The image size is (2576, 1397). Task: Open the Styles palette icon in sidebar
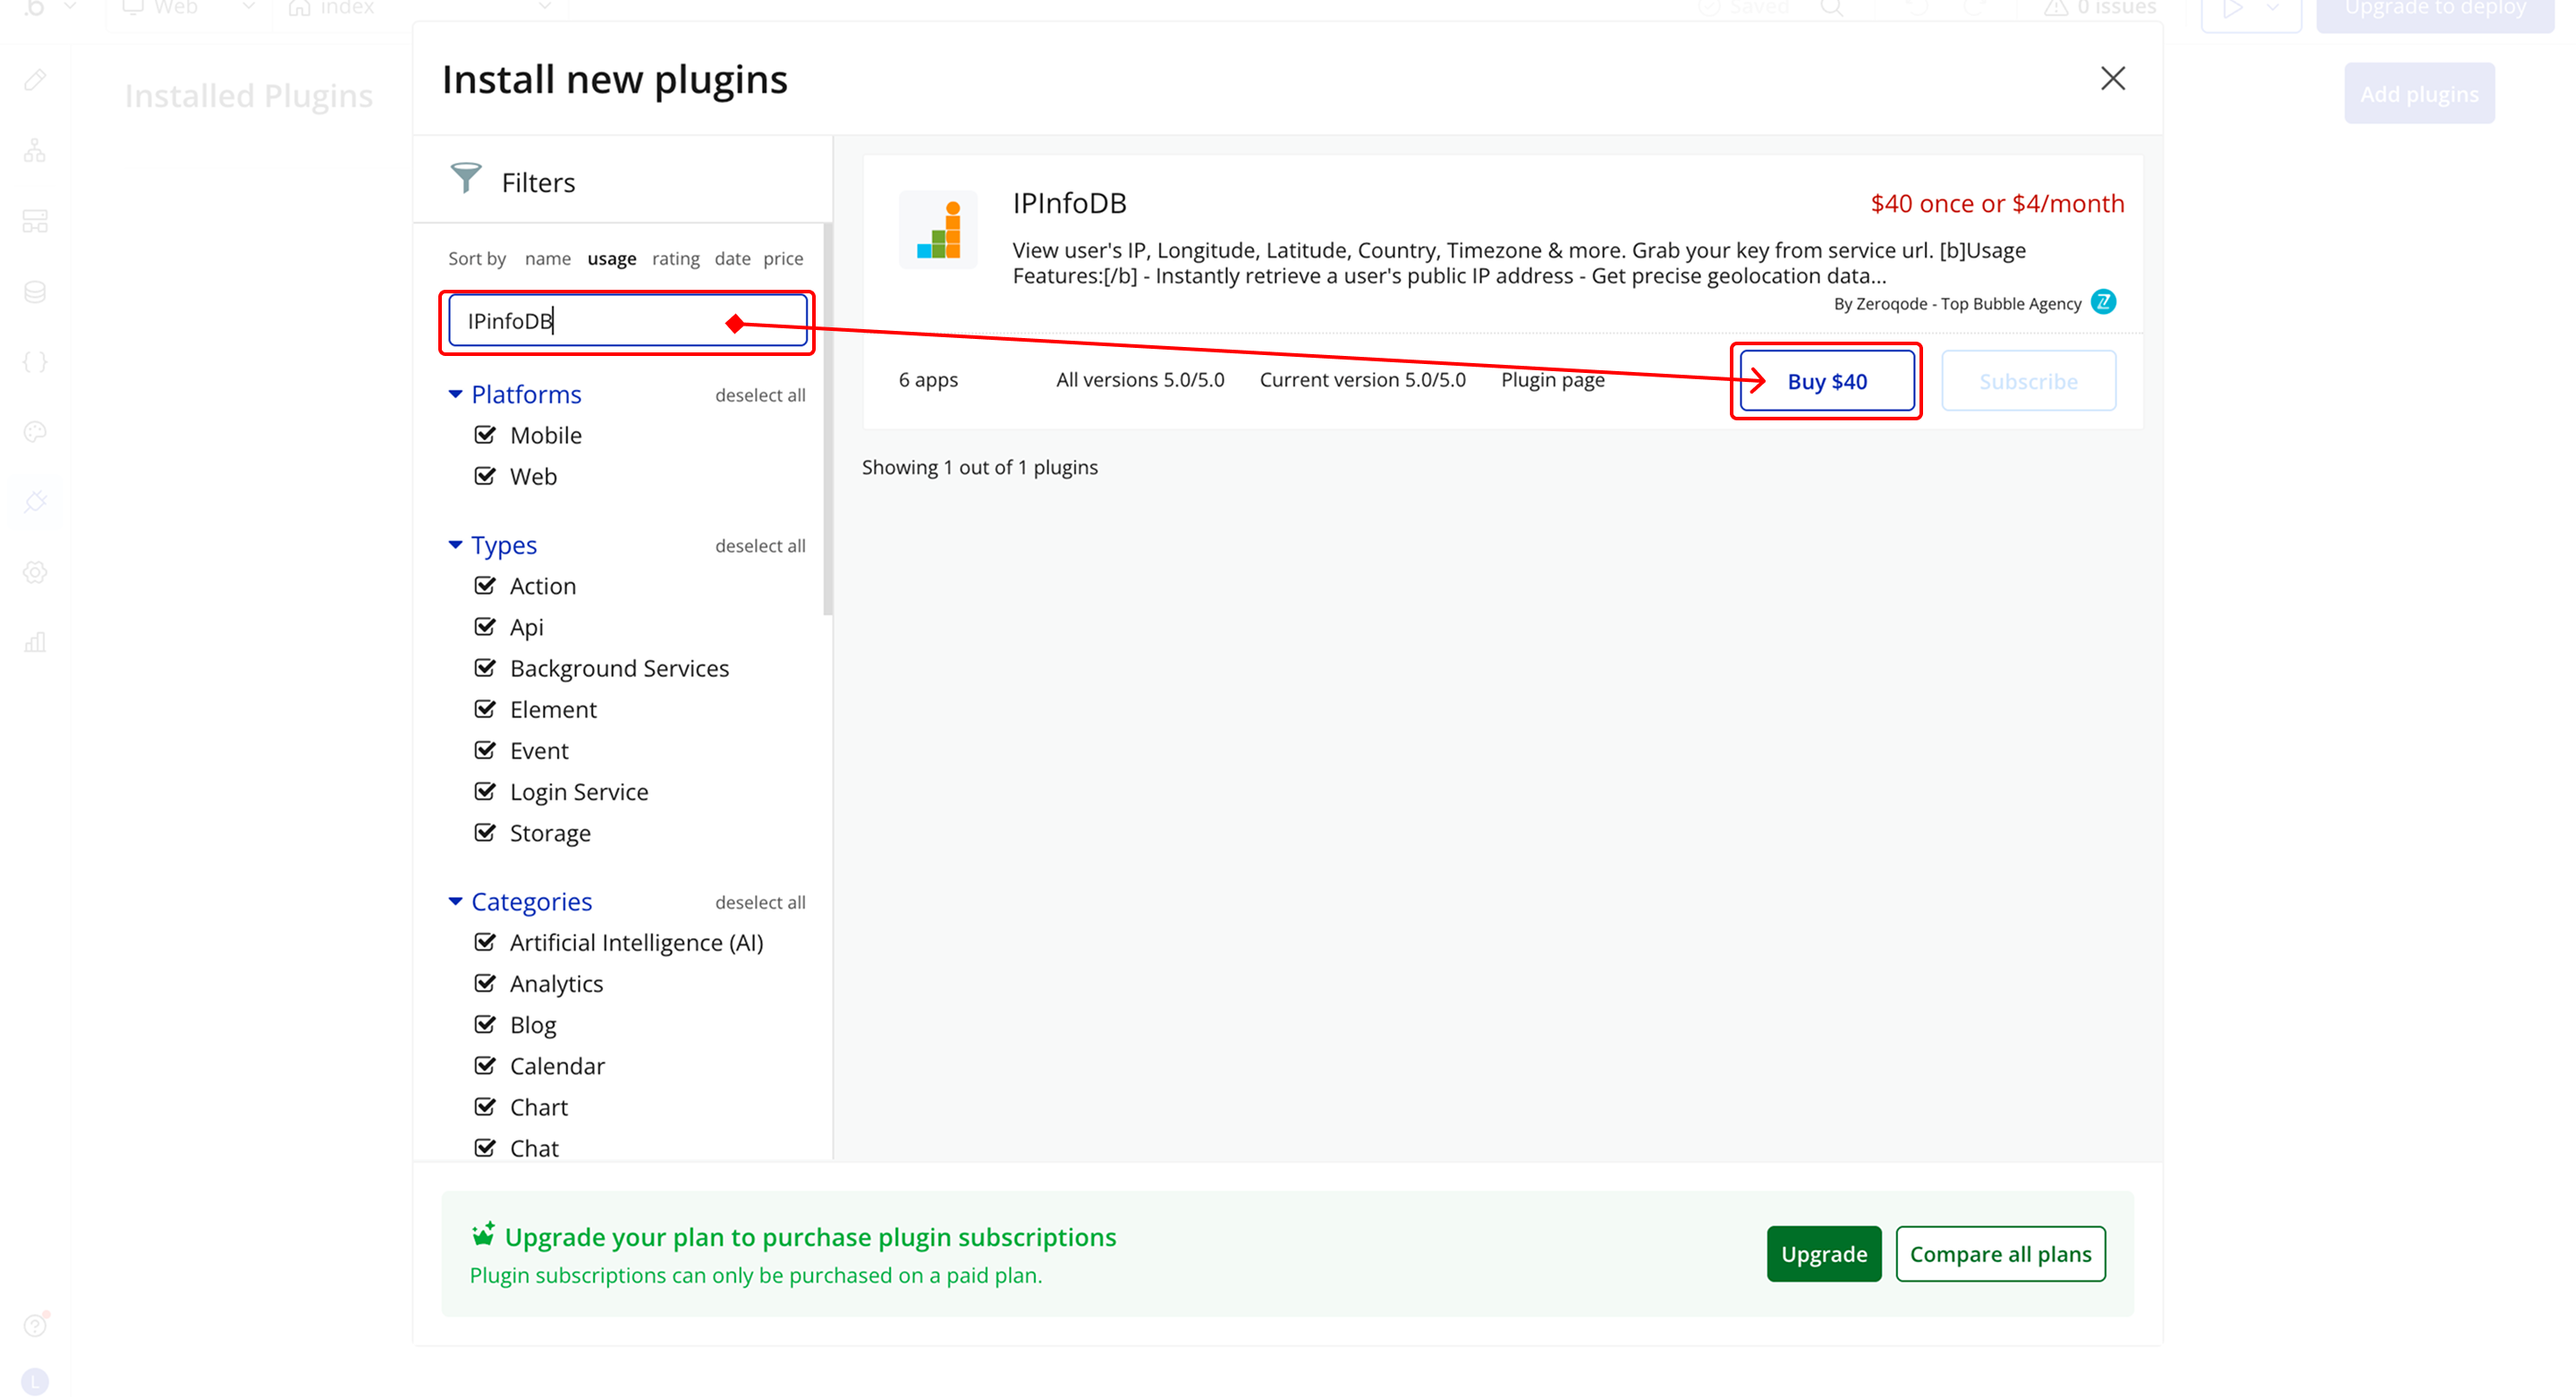[35, 432]
